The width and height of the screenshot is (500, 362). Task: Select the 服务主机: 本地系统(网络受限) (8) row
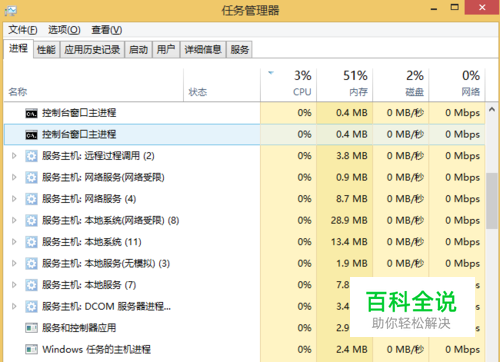pos(244,220)
